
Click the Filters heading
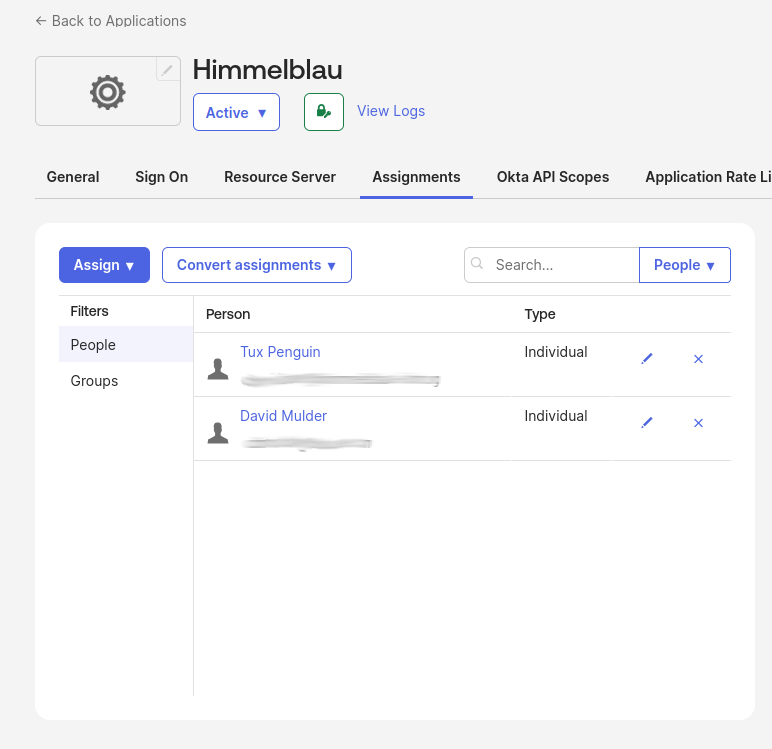coord(89,311)
